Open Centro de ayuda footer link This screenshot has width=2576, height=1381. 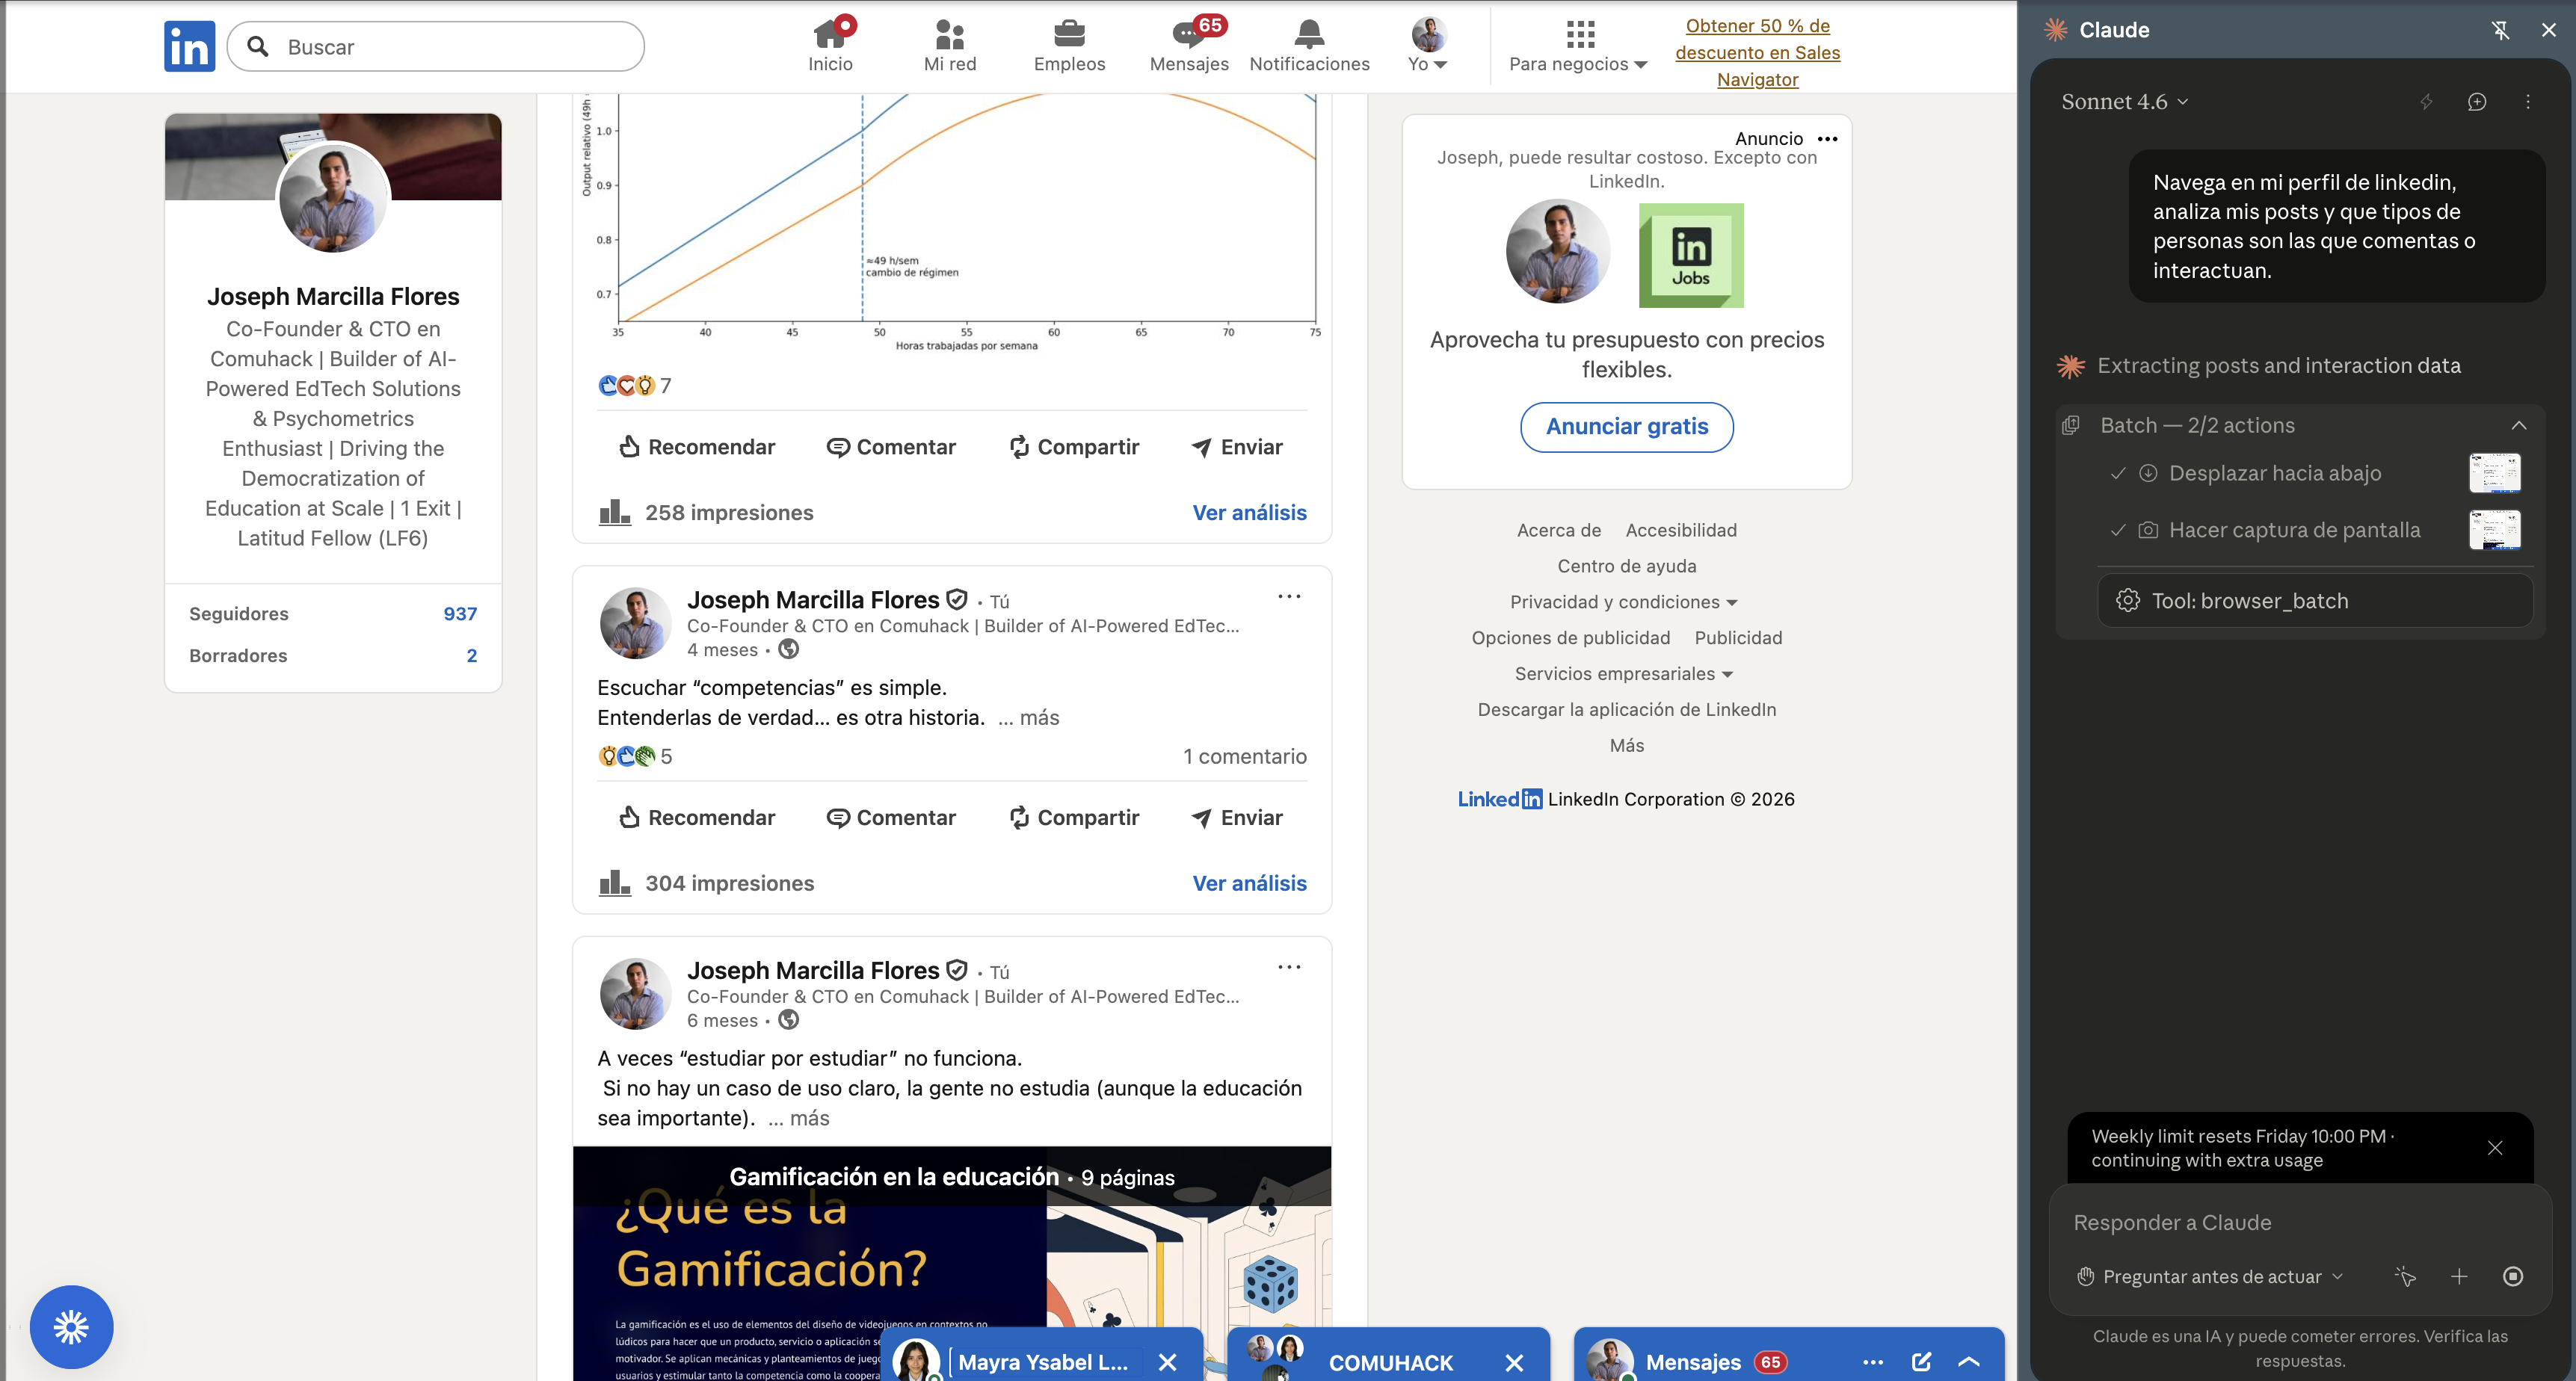(x=1626, y=566)
